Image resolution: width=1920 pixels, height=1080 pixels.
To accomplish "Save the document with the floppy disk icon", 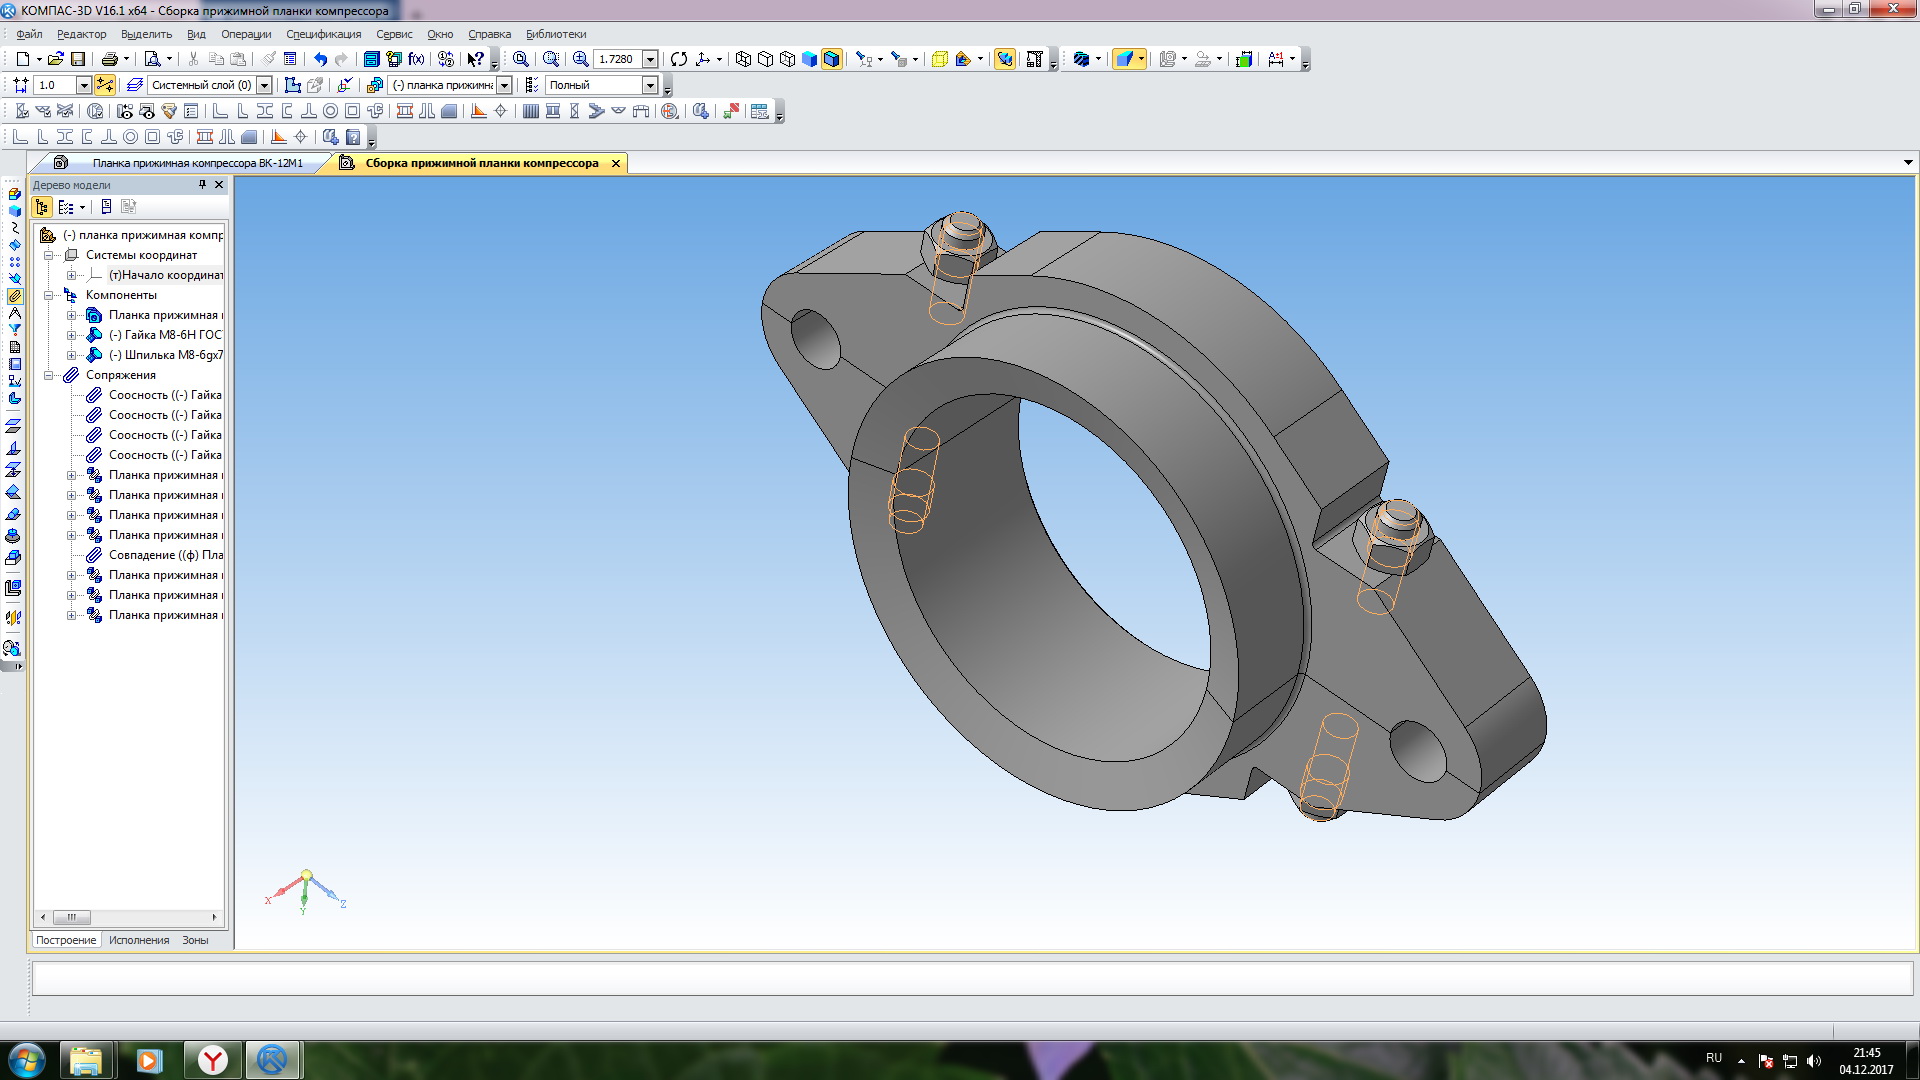I will click(x=78, y=59).
